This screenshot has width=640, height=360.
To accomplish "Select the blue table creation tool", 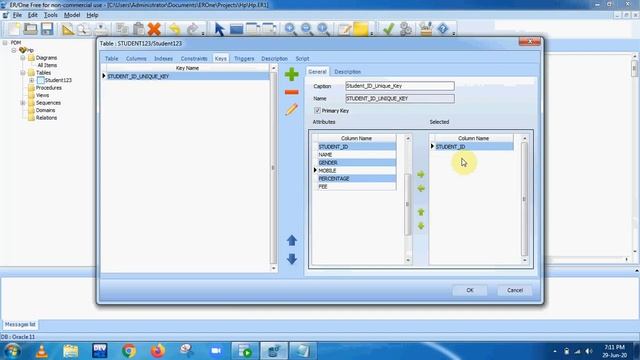I will click(x=236, y=29).
